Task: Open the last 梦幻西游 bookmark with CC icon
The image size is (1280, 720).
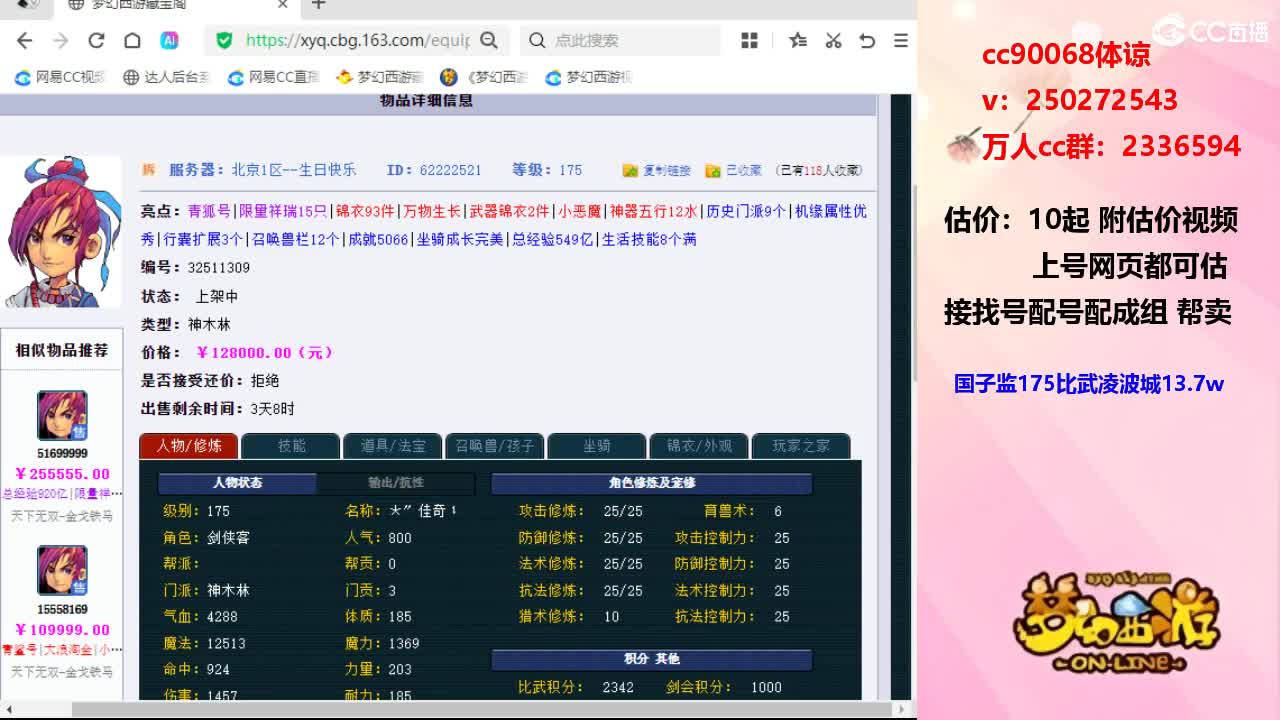Action: pyautogui.click(x=589, y=77)
